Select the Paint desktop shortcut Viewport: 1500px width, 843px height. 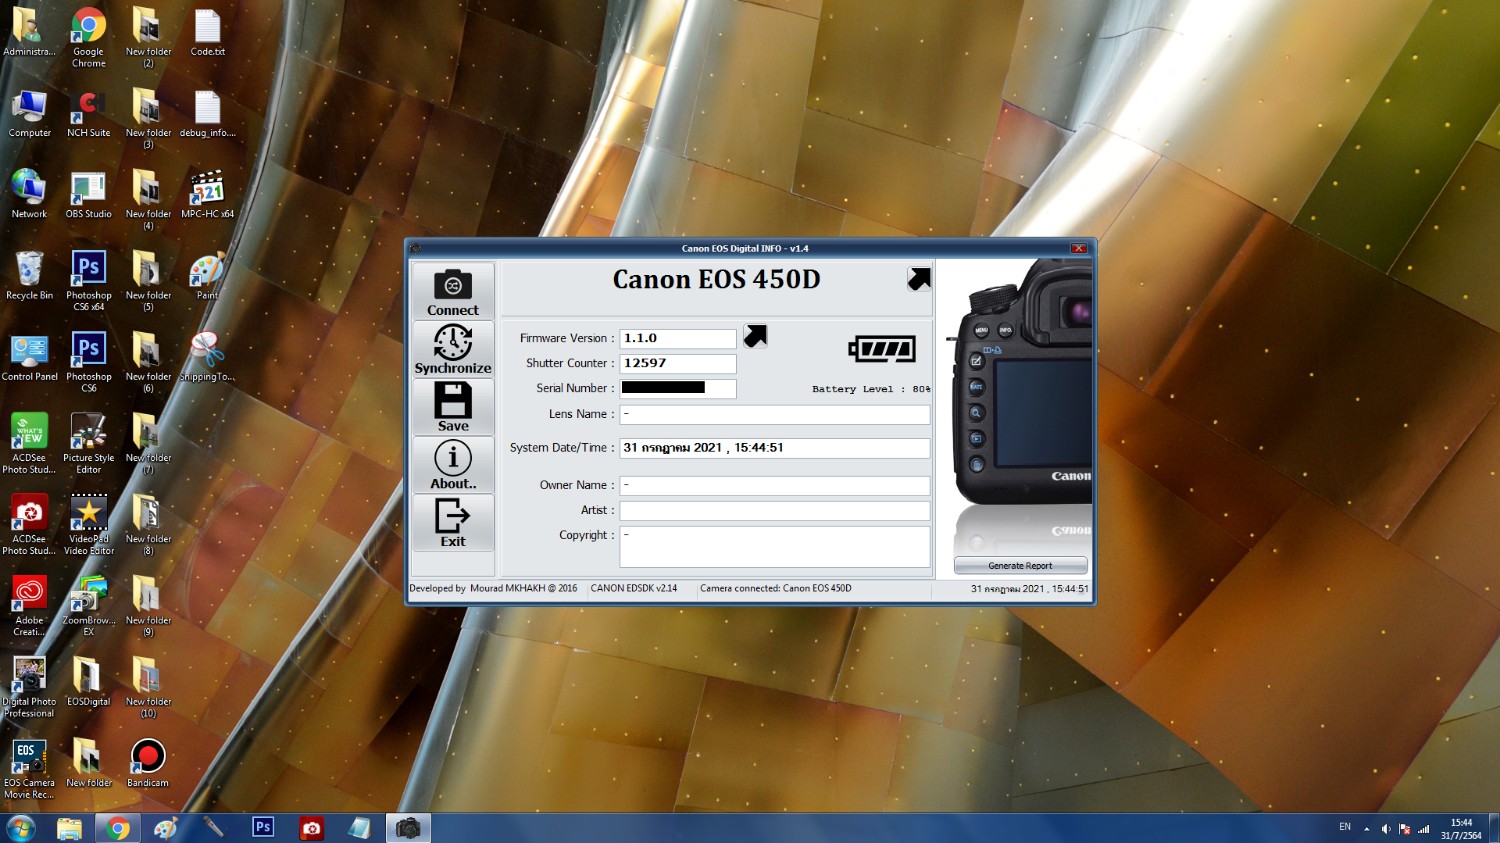point(207,275)
